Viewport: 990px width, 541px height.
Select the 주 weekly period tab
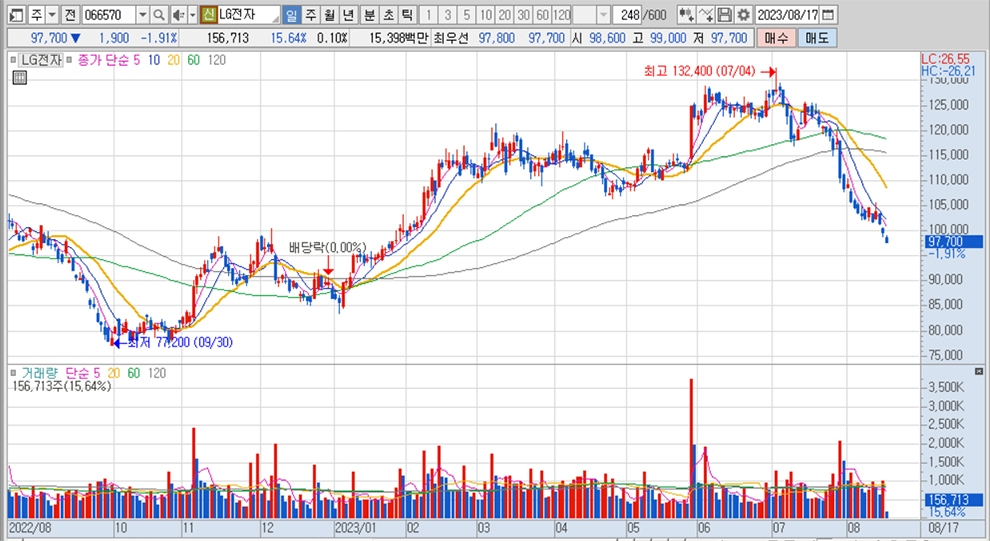point(310,15)
